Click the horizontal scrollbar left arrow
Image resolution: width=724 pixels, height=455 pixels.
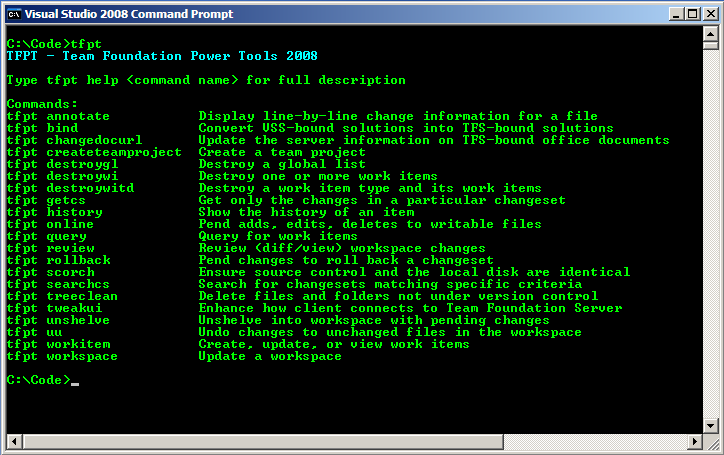tap(14, 442)
